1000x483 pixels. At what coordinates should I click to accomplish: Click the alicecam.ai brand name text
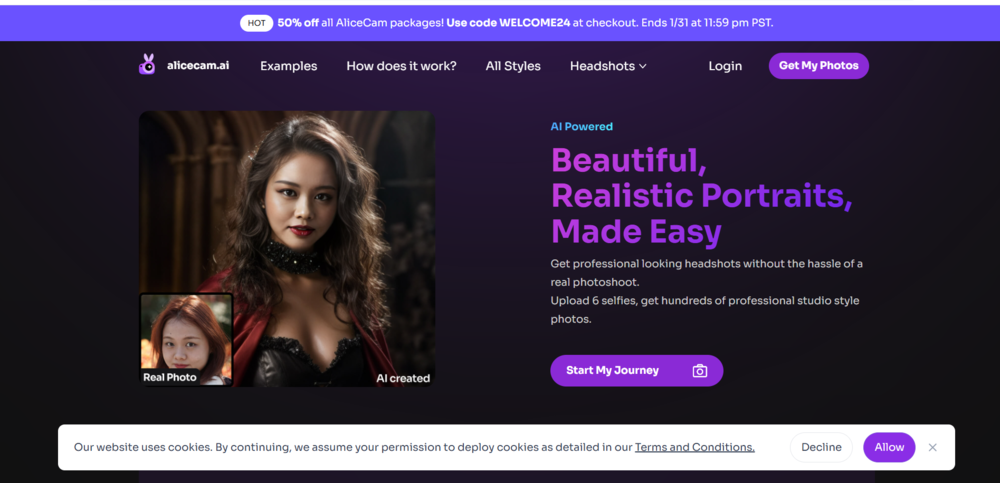198,65
